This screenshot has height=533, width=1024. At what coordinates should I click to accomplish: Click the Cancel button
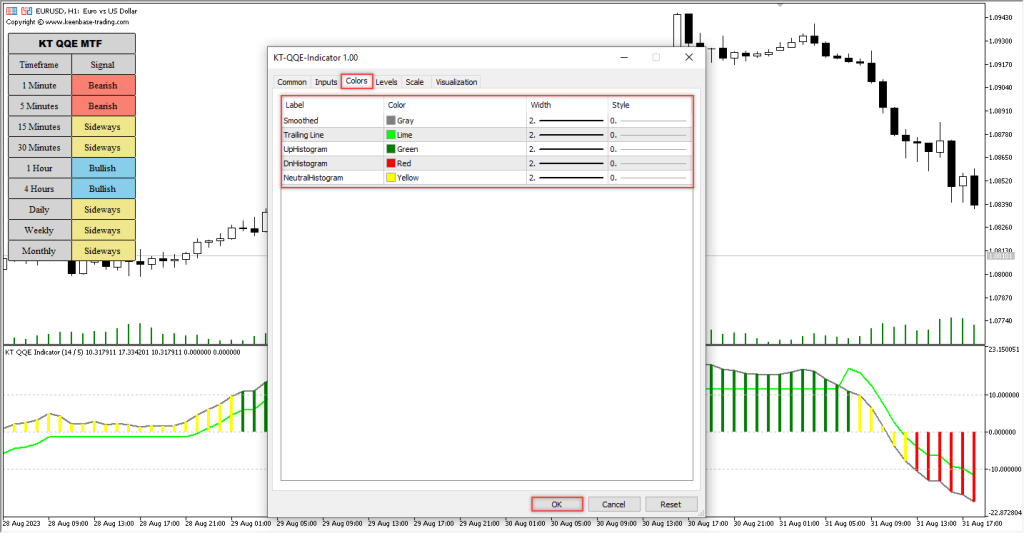[x=614, y=504]
